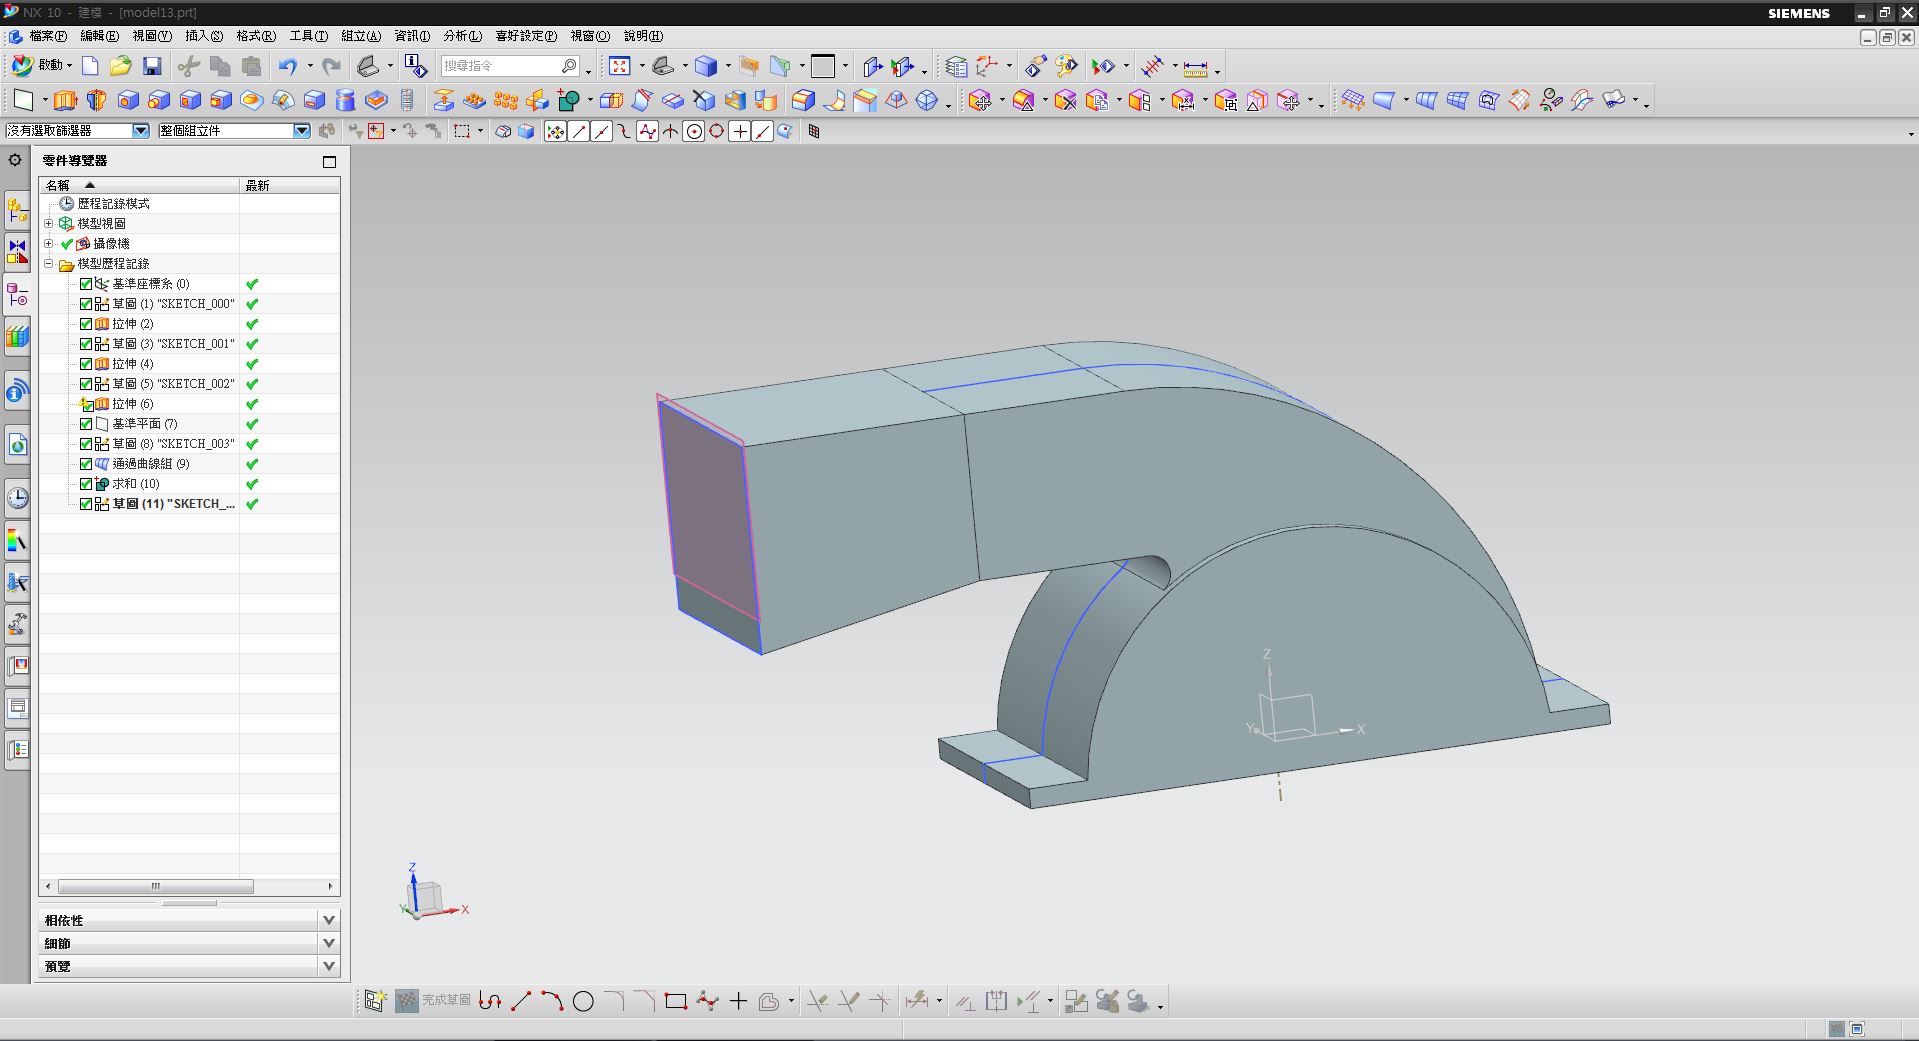Screen dimensions: 1919x1041
Task: Expand the 攝像機 tree node
Action: pyautogui.click(x=48, y=243)
